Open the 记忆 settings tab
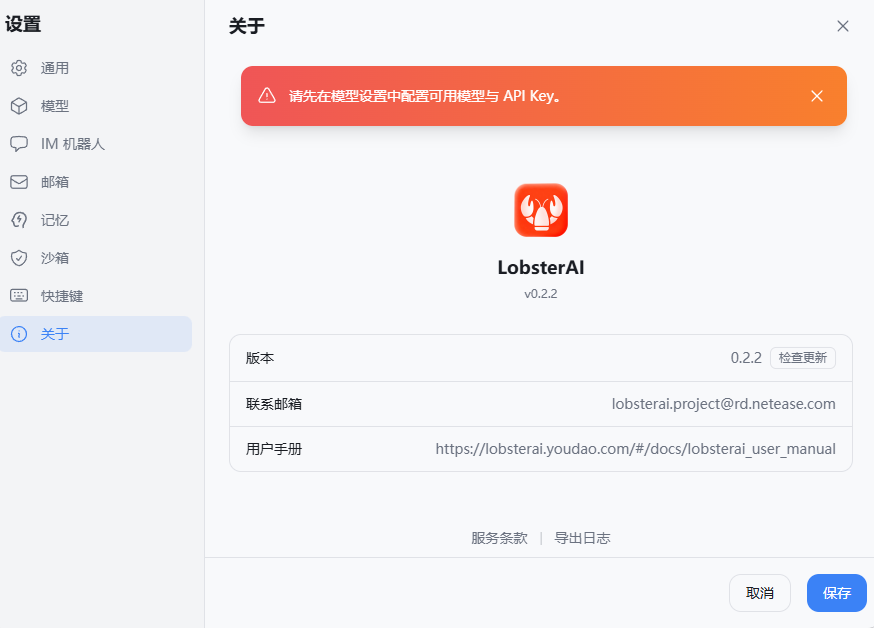 [96, 220]
